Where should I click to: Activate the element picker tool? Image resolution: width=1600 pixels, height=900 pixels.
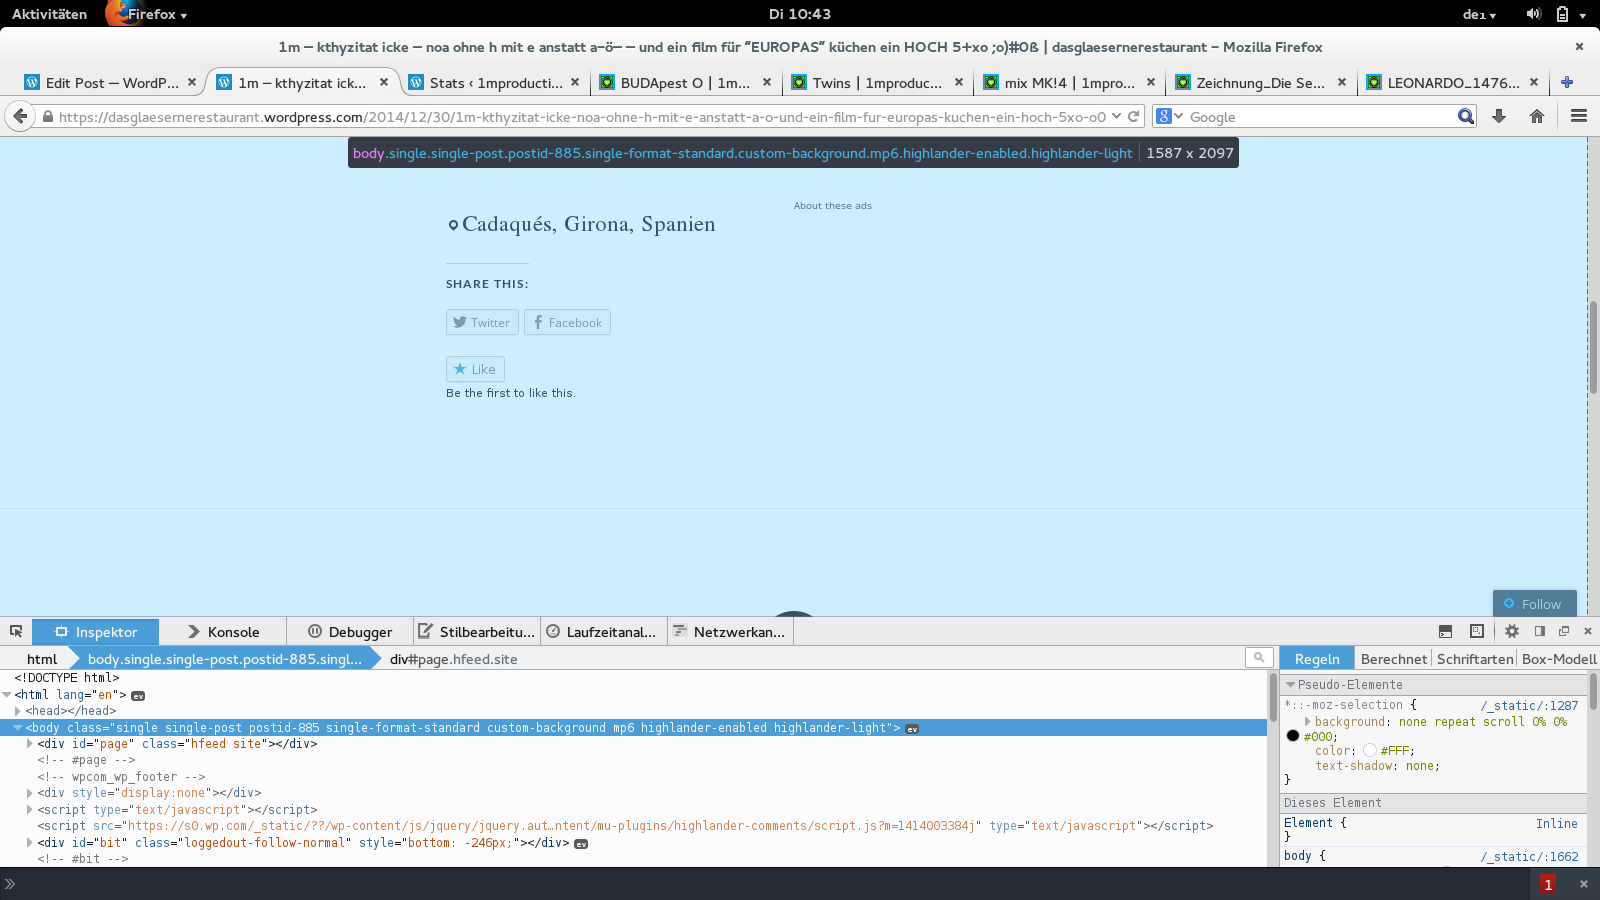click(x=16, y=631)
